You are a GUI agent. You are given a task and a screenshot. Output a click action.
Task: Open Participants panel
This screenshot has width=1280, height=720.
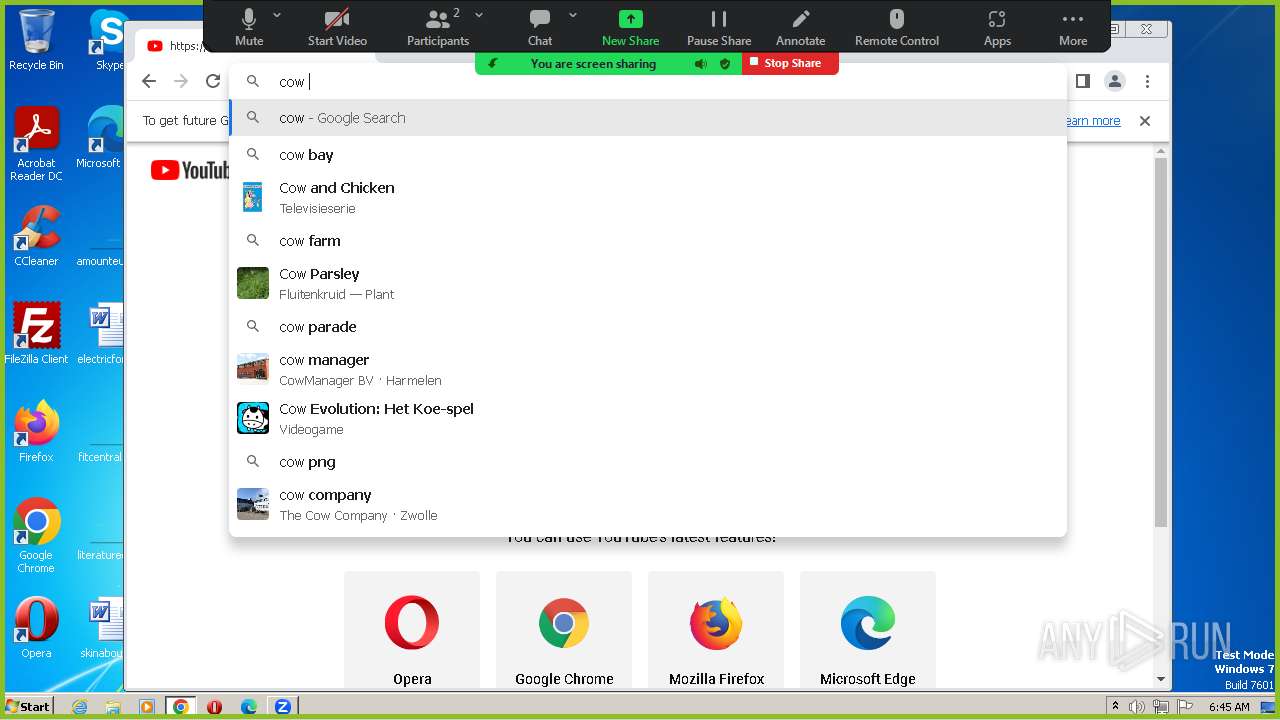[437, 27]
